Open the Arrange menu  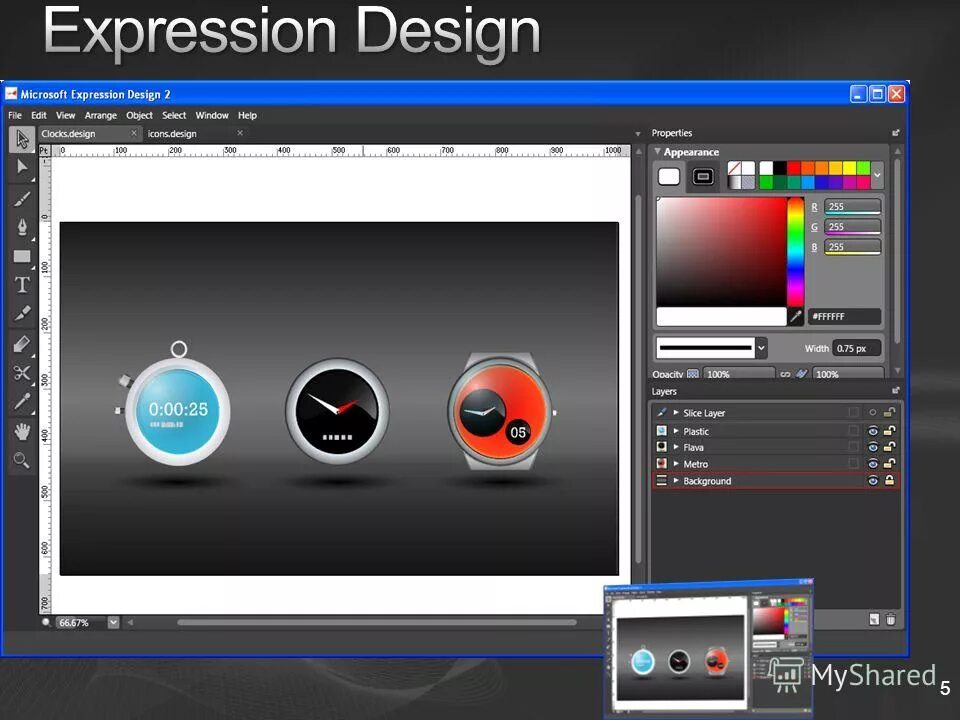[100, 115]
